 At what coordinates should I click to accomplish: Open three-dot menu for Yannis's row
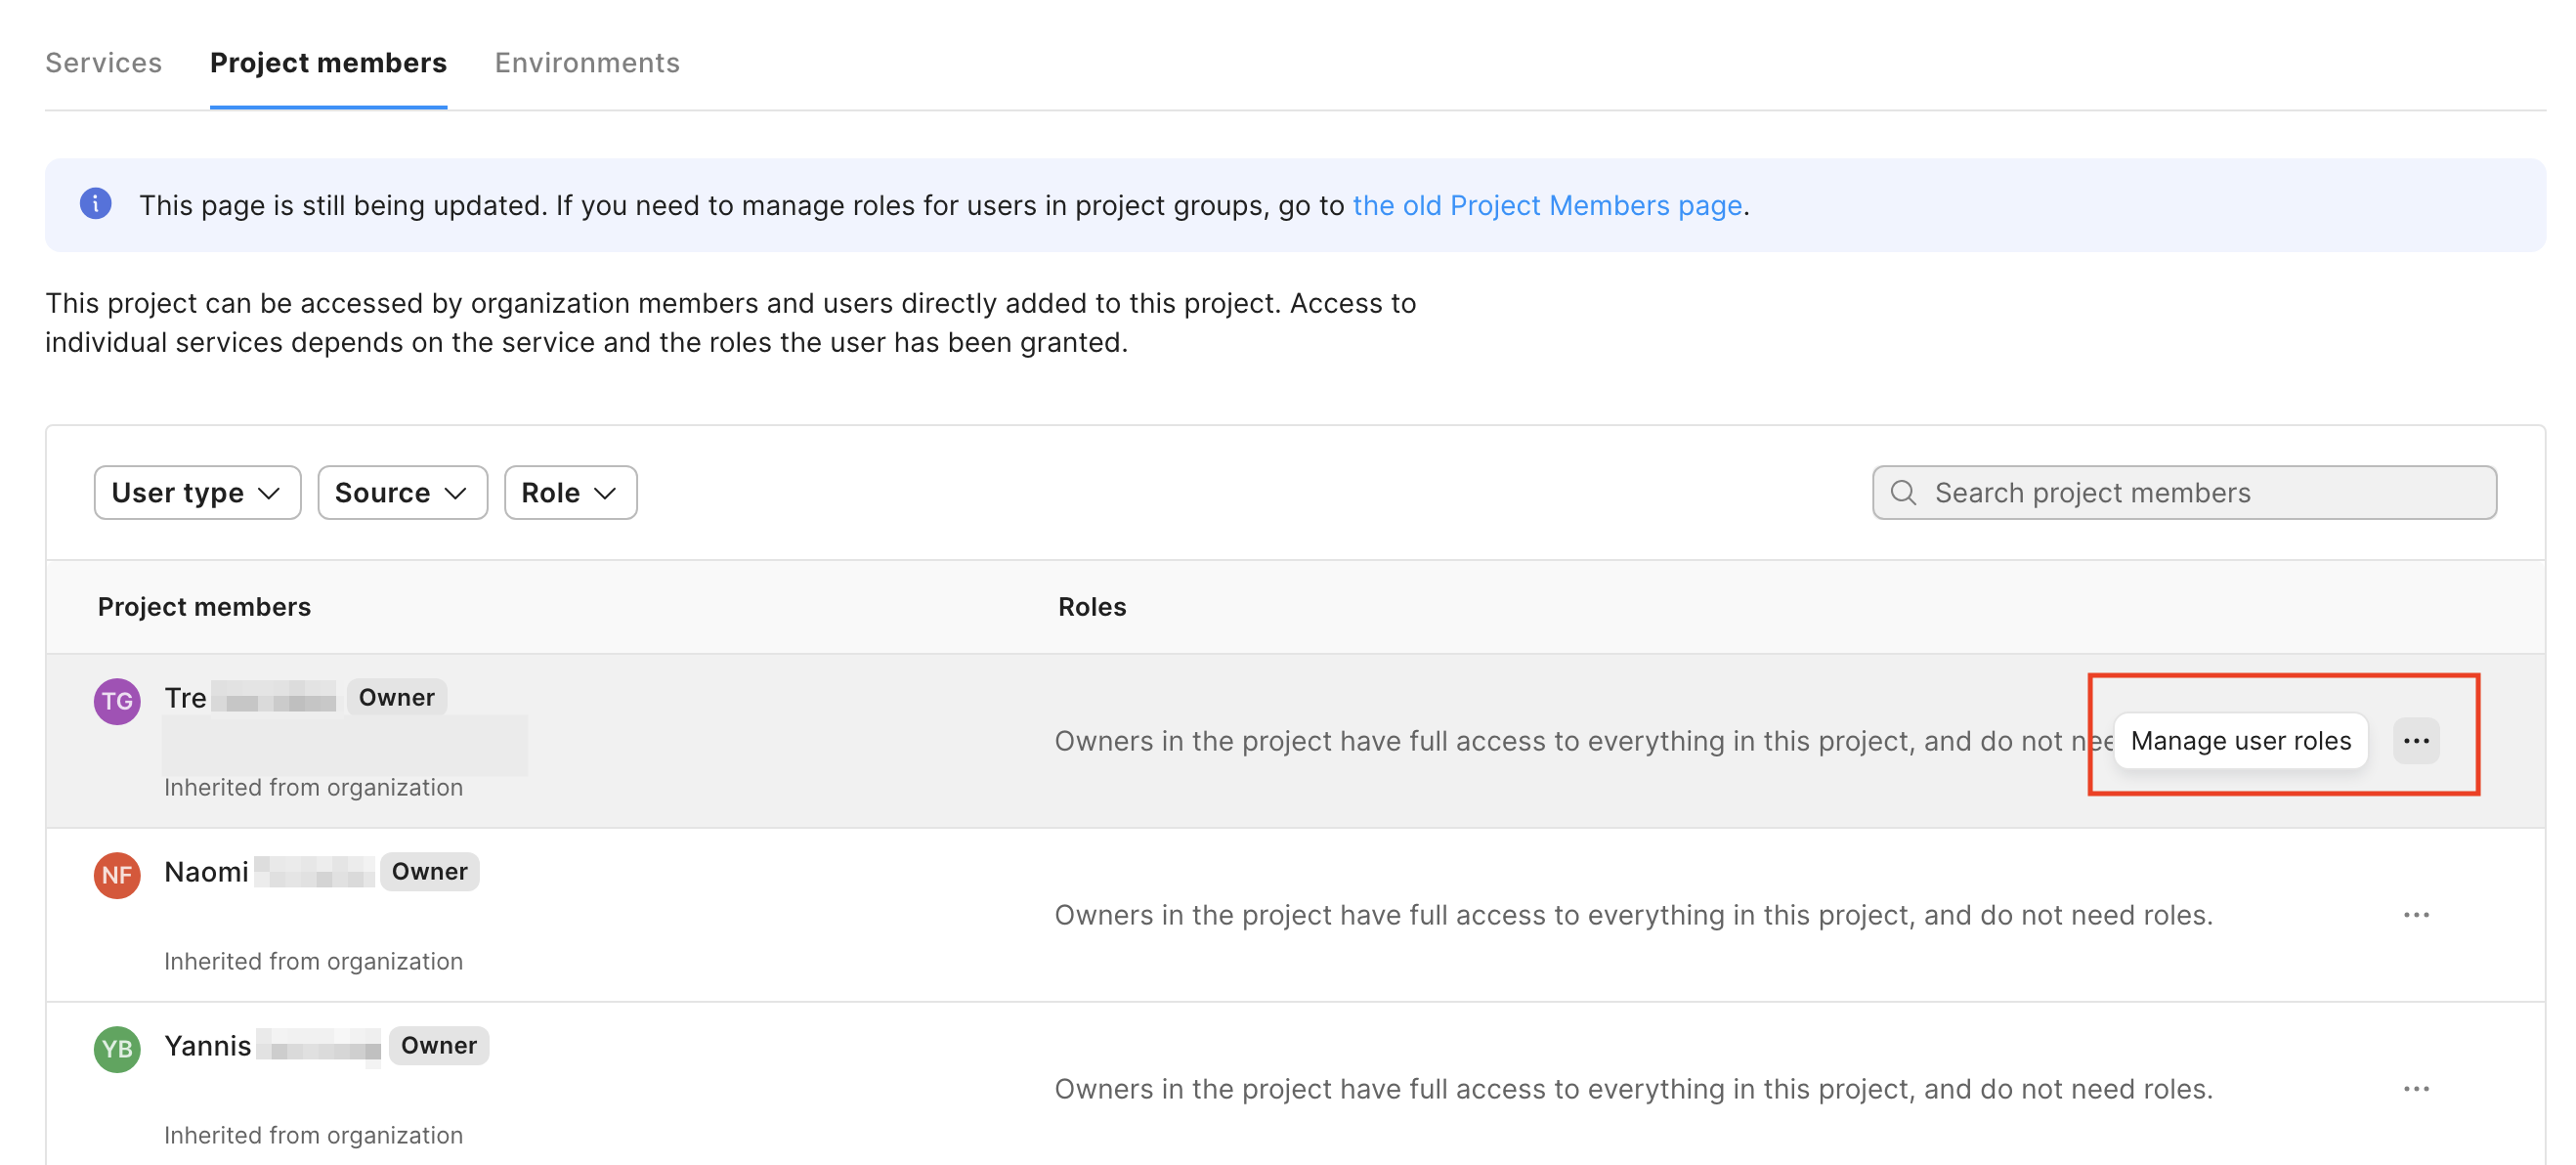[x=2415, y=1088]
